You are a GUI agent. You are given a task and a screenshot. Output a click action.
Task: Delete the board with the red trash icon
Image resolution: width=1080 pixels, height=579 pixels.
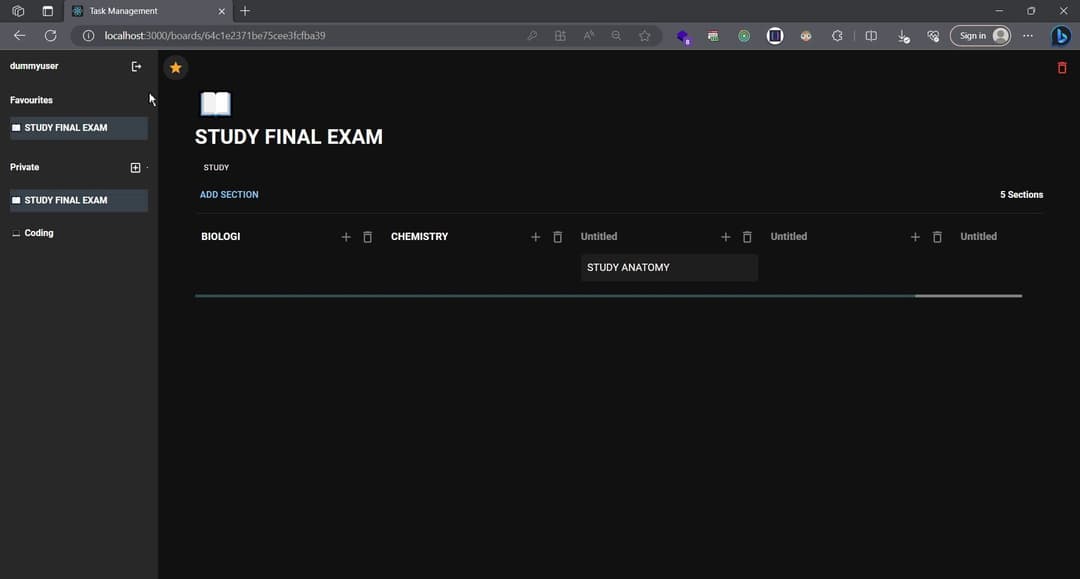pos(1062,67)
